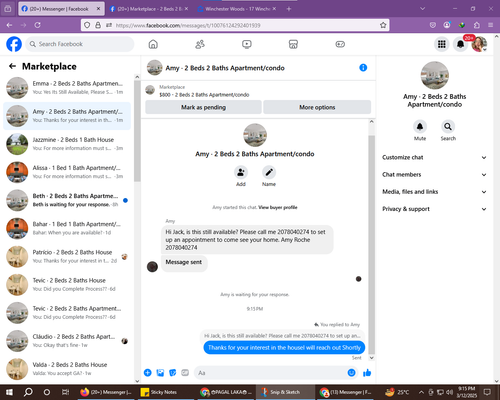500x400 pixels.
Task: Open the Watch video icon
Action: click(247, 44)
